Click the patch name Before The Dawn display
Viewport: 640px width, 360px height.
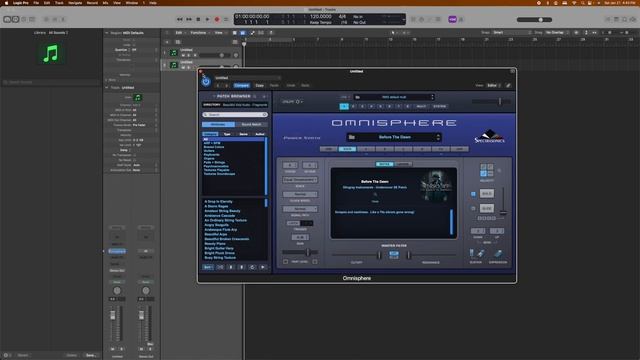pyautogui.click(x=394, y=137)
